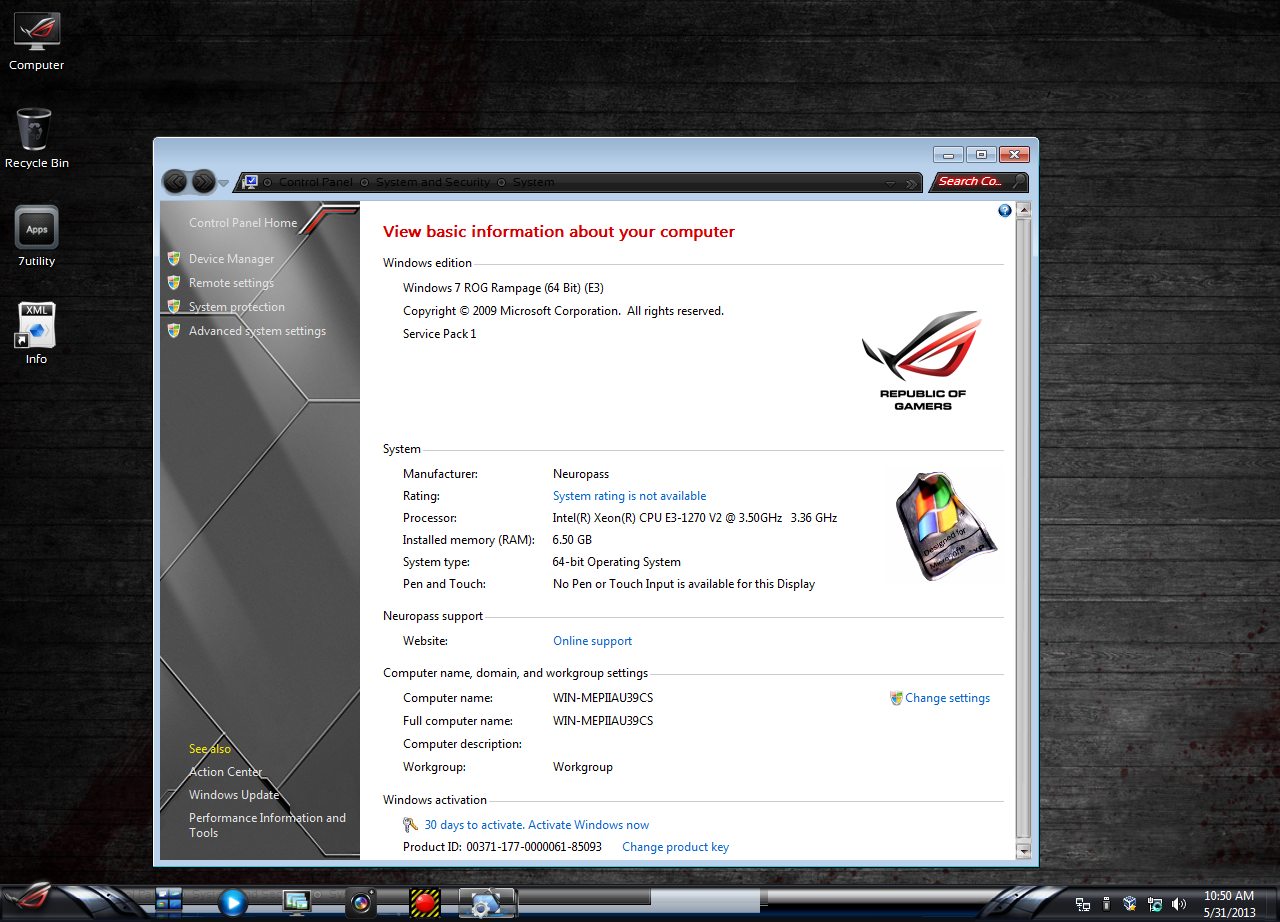This screenshot has width=1280, height=922.
Task: Open recent pages chevron beside forward button
Action: click(x=223, y=182)
